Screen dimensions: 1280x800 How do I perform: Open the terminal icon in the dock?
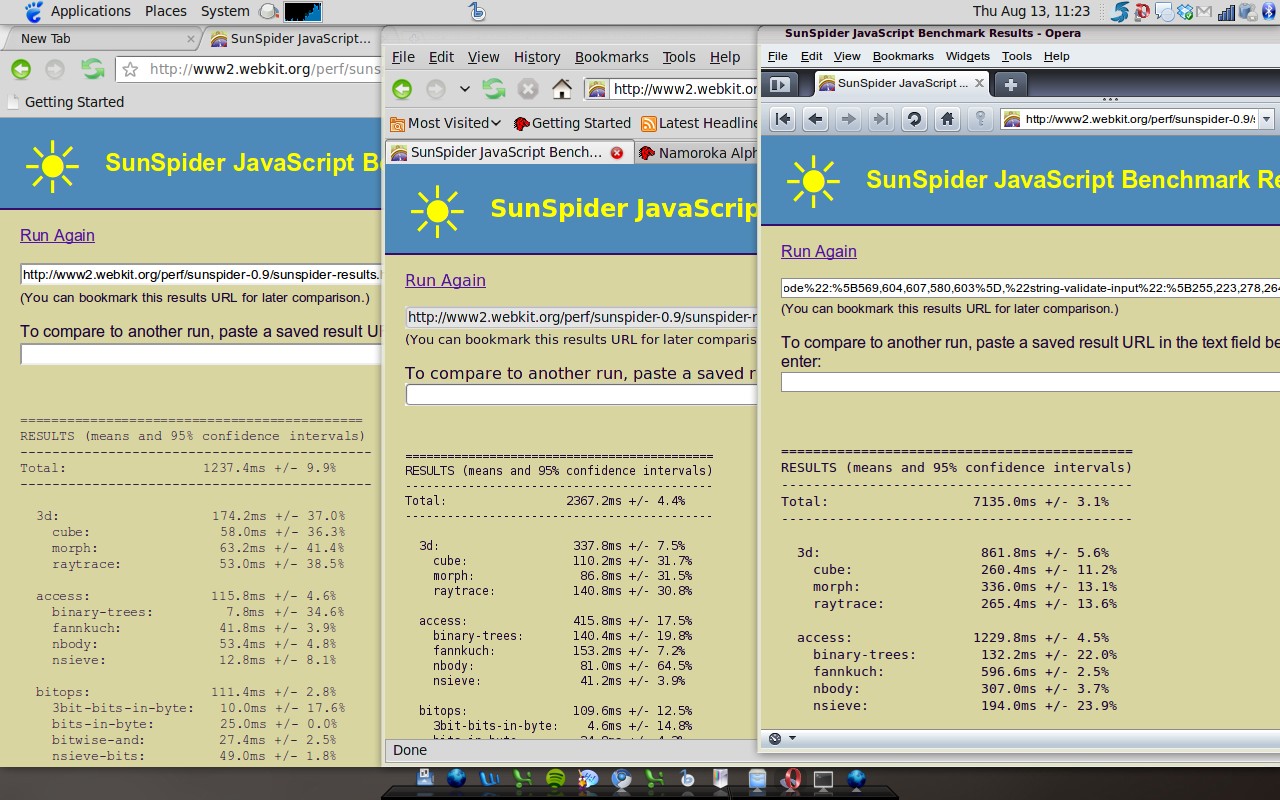tap(823, 779)
